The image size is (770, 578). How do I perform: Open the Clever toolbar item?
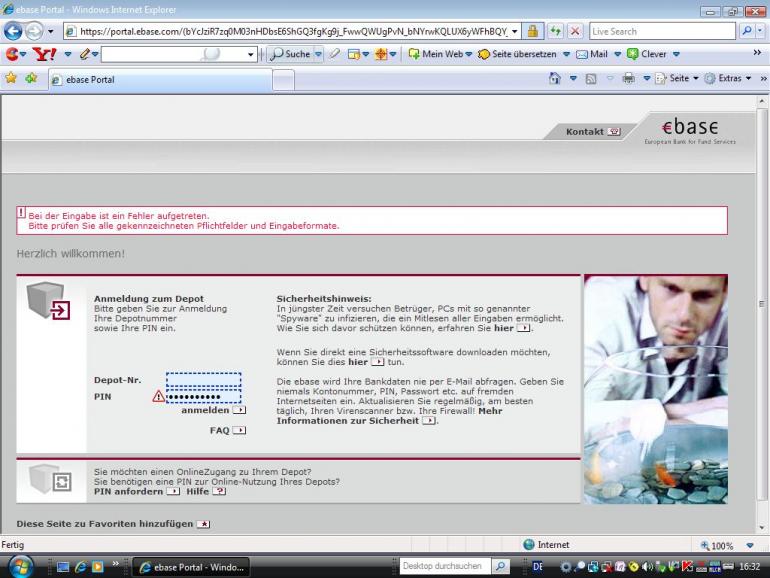(x=647, y=54)
